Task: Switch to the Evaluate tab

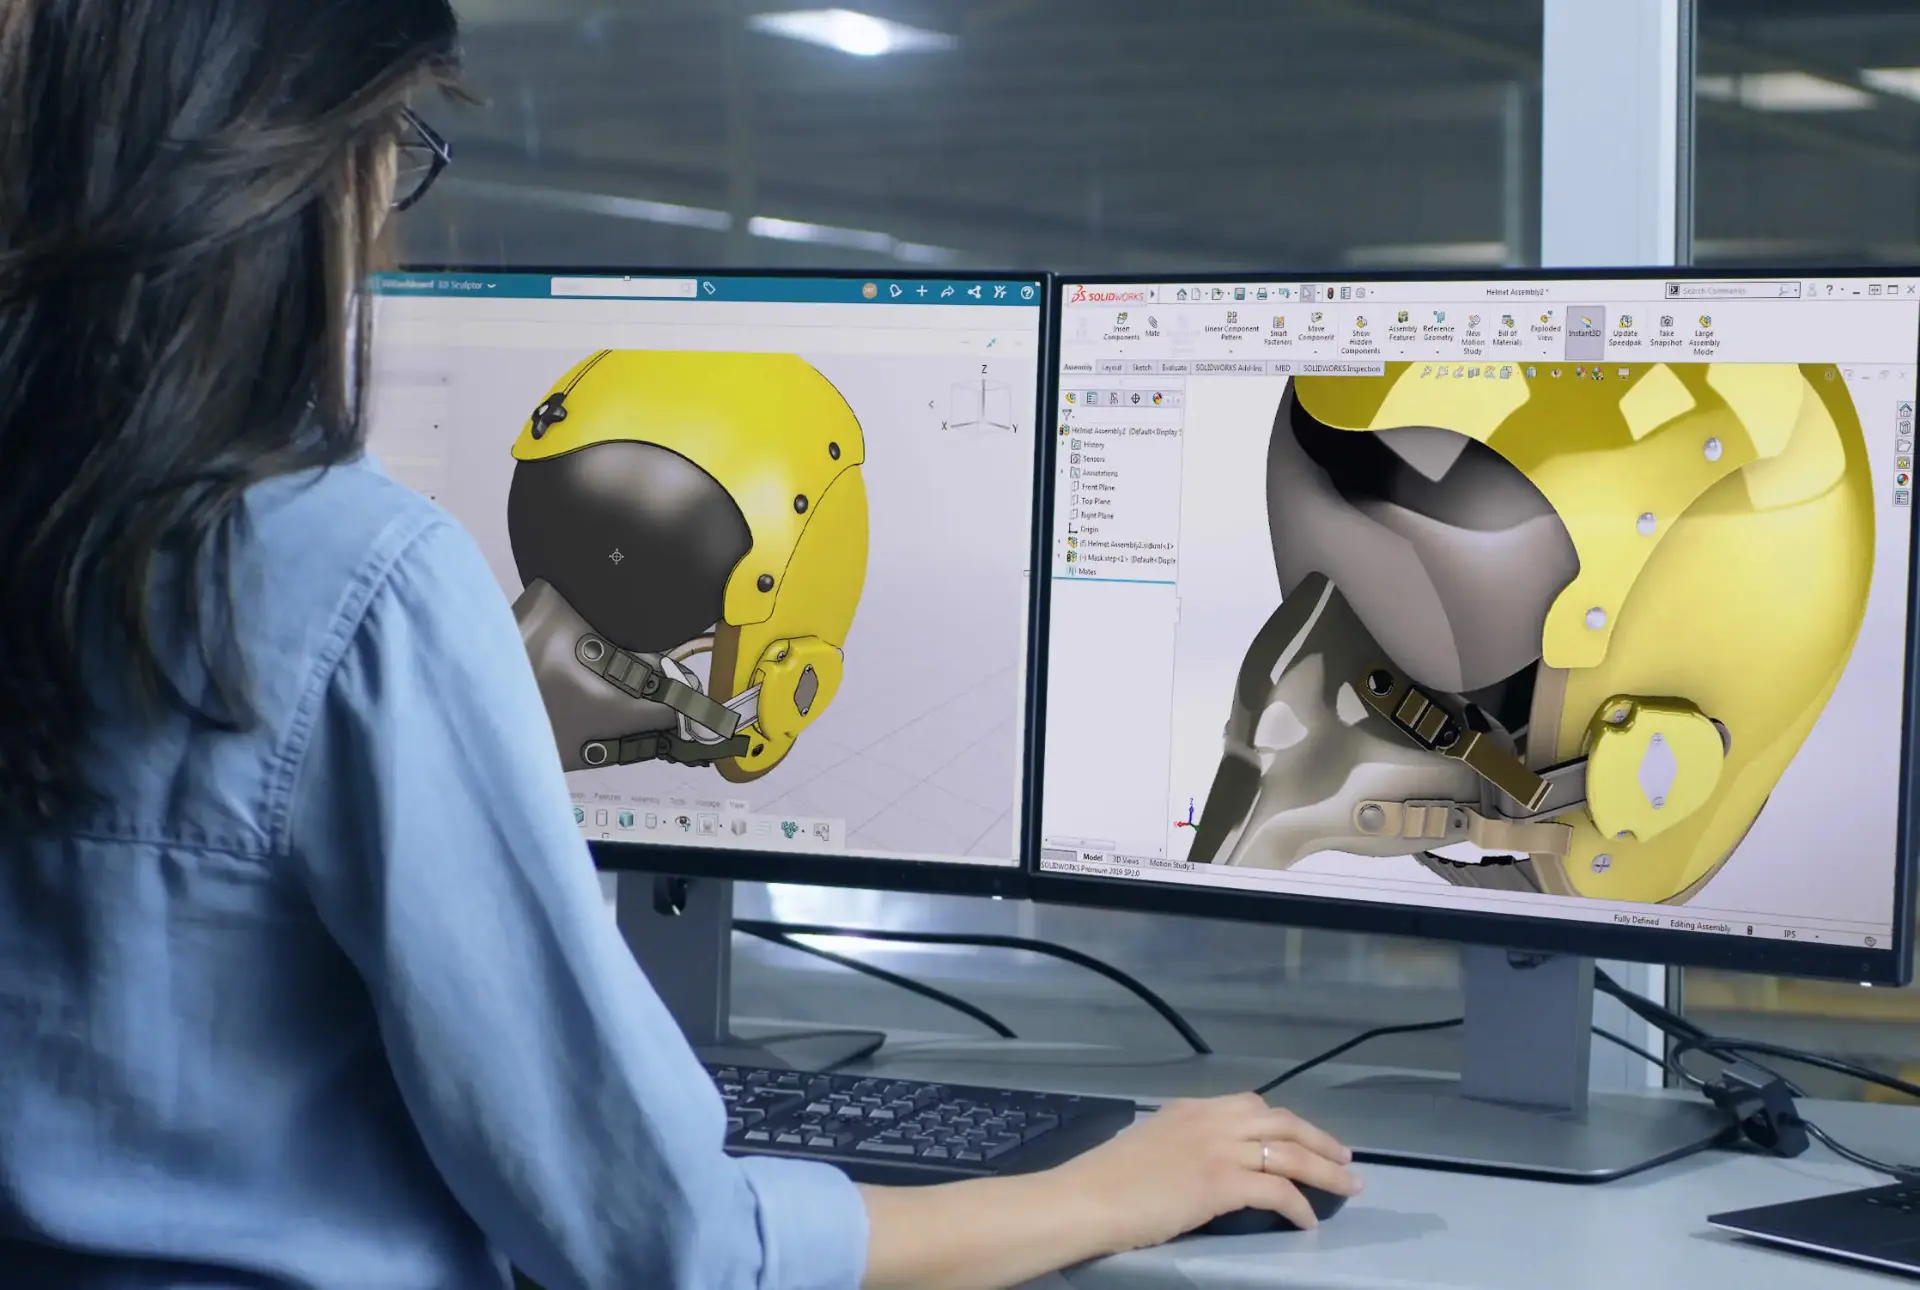Action: coord(1176,366)
